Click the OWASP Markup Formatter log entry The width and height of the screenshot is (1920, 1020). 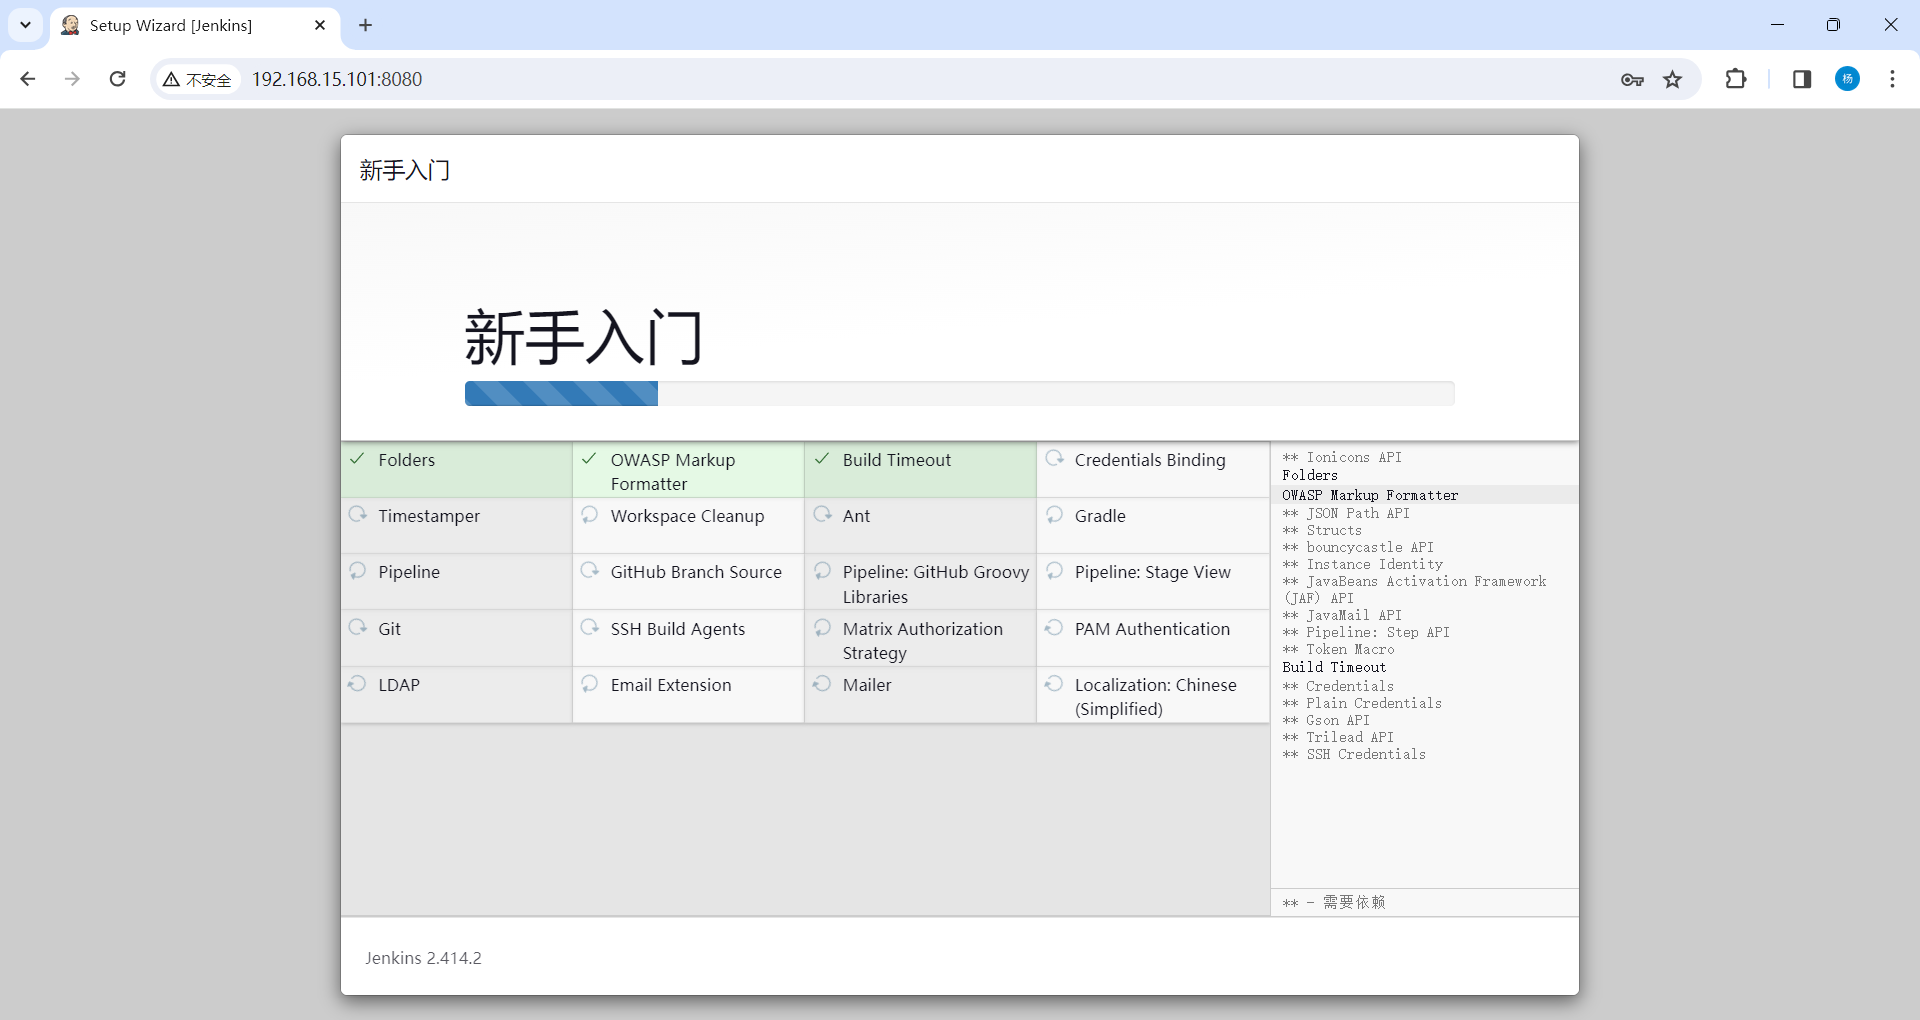tap(1370, 495)
